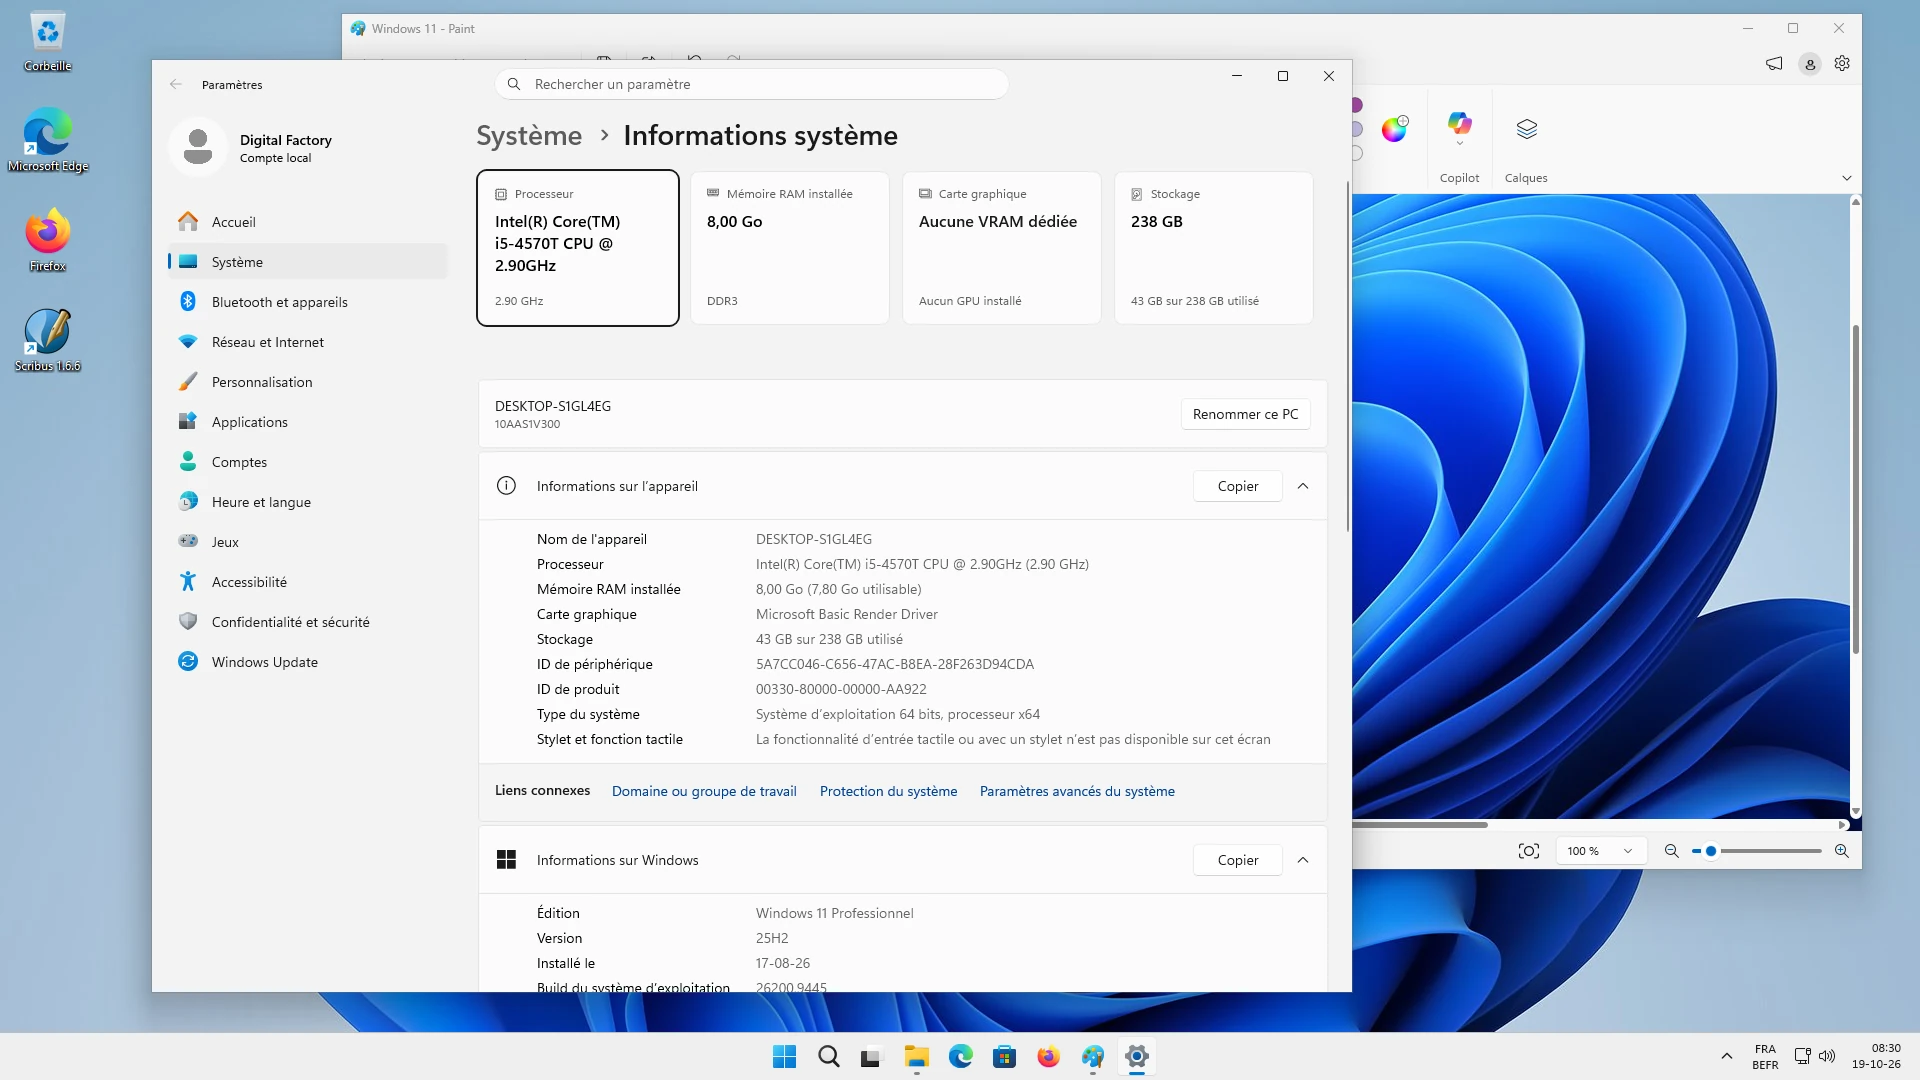
Task: Open the Paint account profile icon
Action: [x=1810, y=64]
